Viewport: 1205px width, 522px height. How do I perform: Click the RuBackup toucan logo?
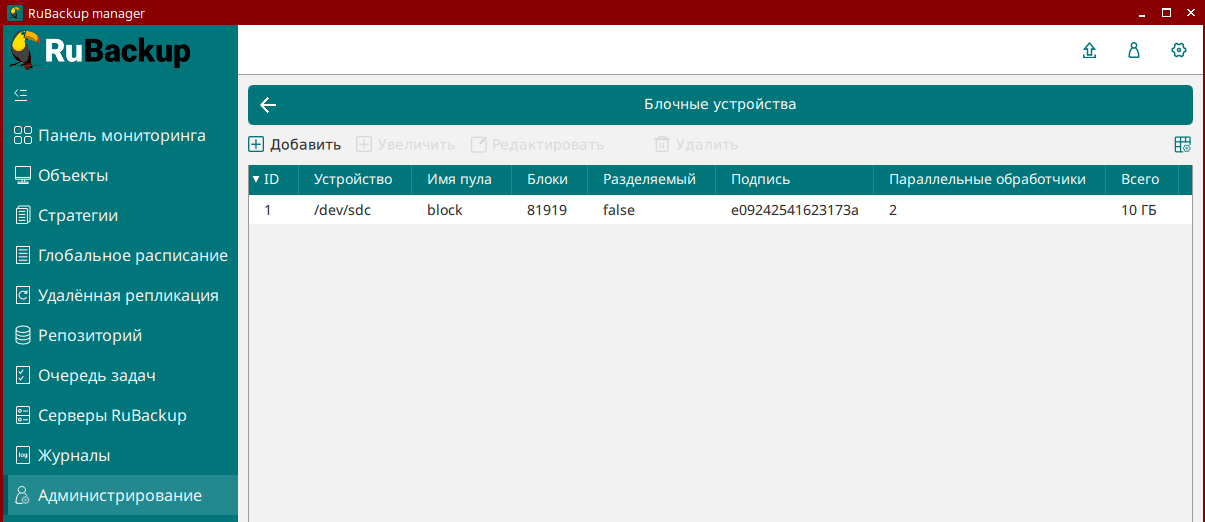tap(26, 51)
